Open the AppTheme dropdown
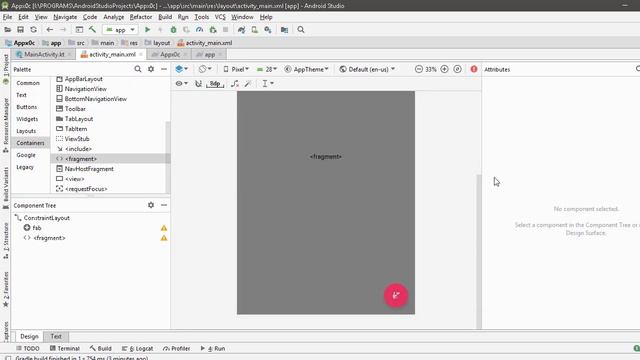Image resolution: width=640 pixels, height=360 pixels. (306, 69)
